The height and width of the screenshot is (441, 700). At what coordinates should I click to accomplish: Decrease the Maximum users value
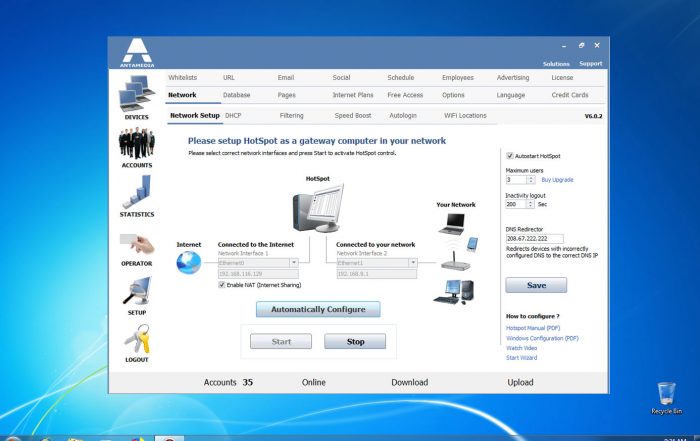(530, 182)
